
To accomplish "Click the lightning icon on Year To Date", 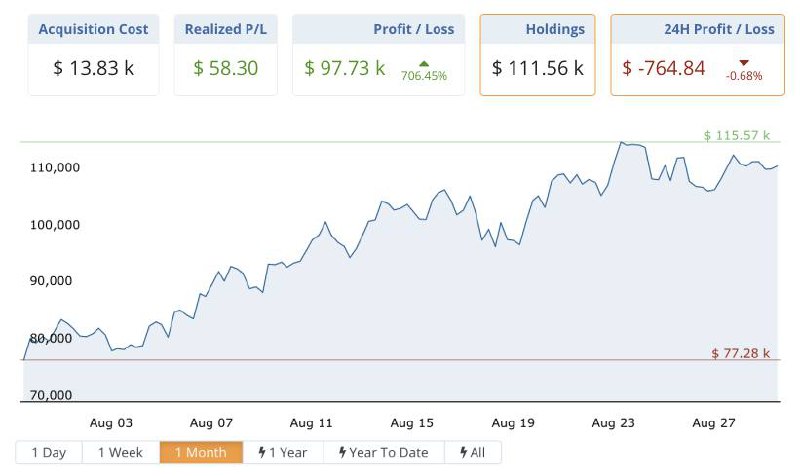I will click(343, 453).
